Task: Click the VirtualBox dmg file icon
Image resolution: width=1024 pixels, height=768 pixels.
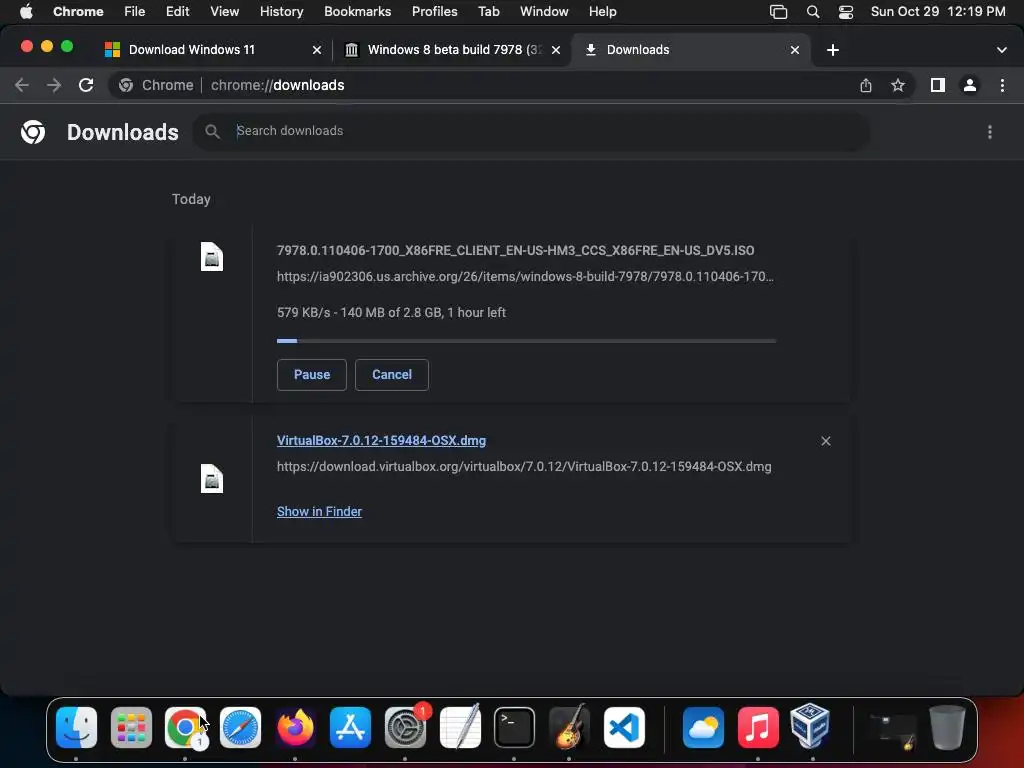Action: tap(212, 479)
